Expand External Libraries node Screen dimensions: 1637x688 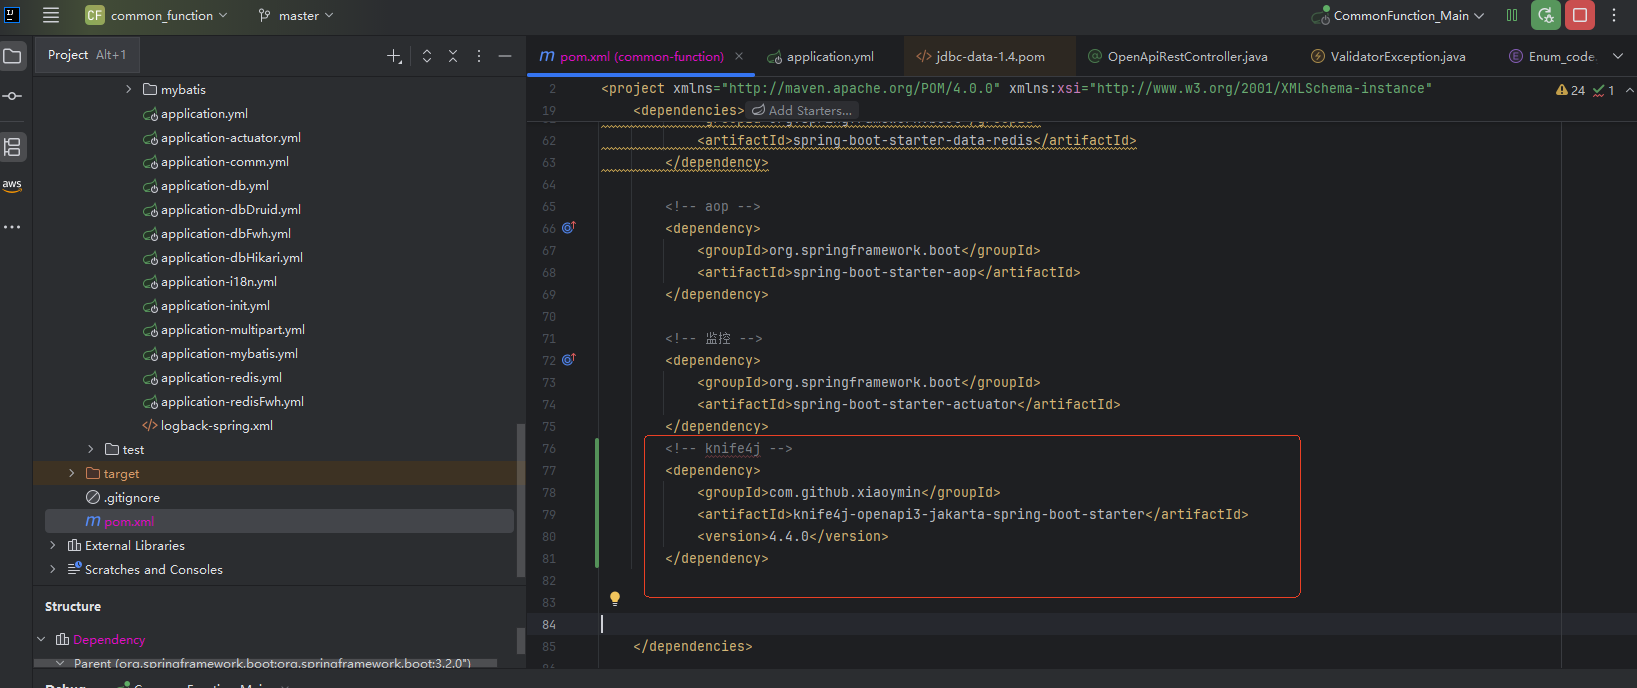[x=52, y=545]
